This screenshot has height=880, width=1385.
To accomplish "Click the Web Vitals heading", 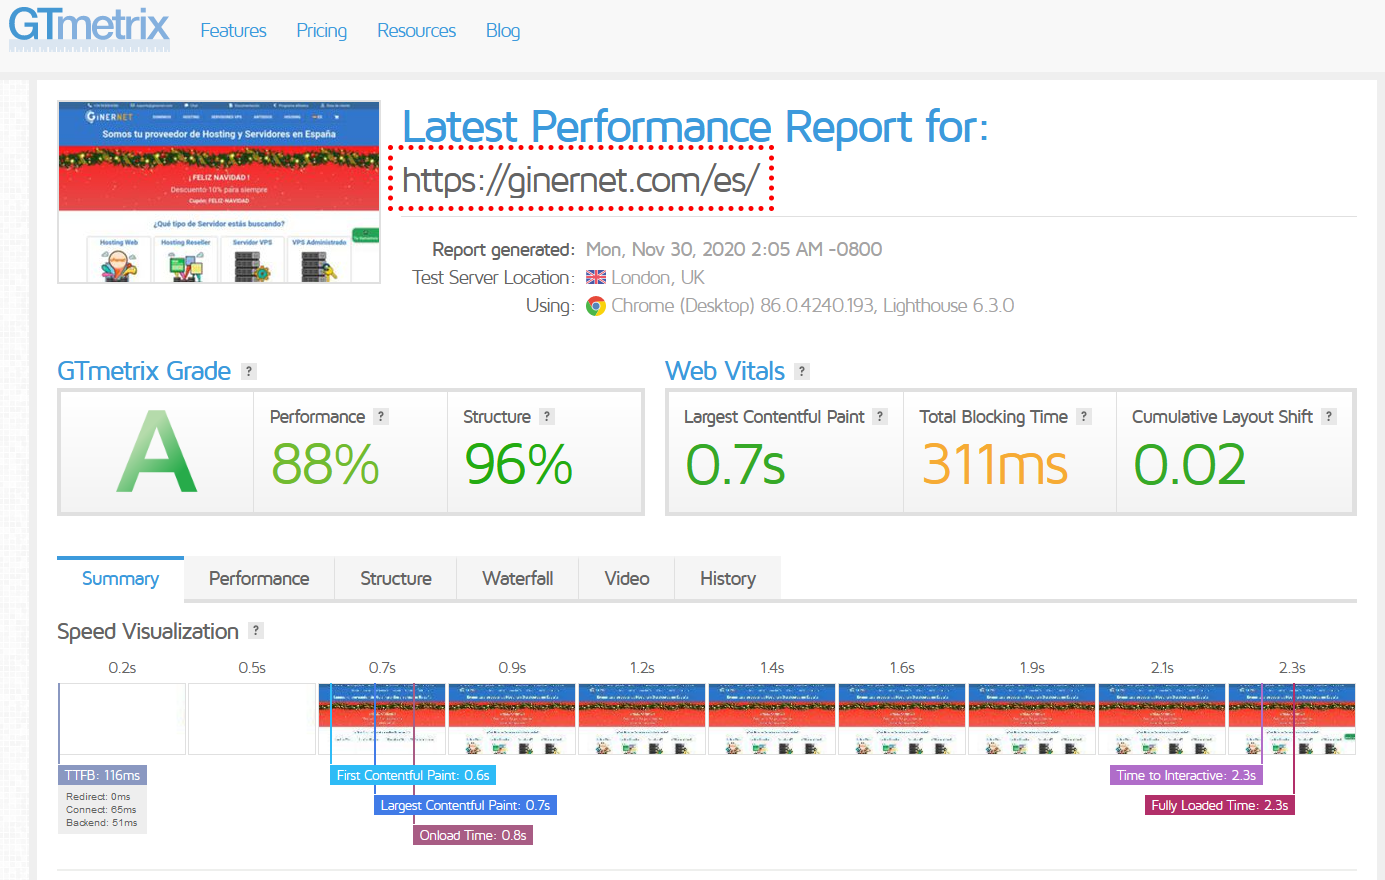I will pos(725,371).
